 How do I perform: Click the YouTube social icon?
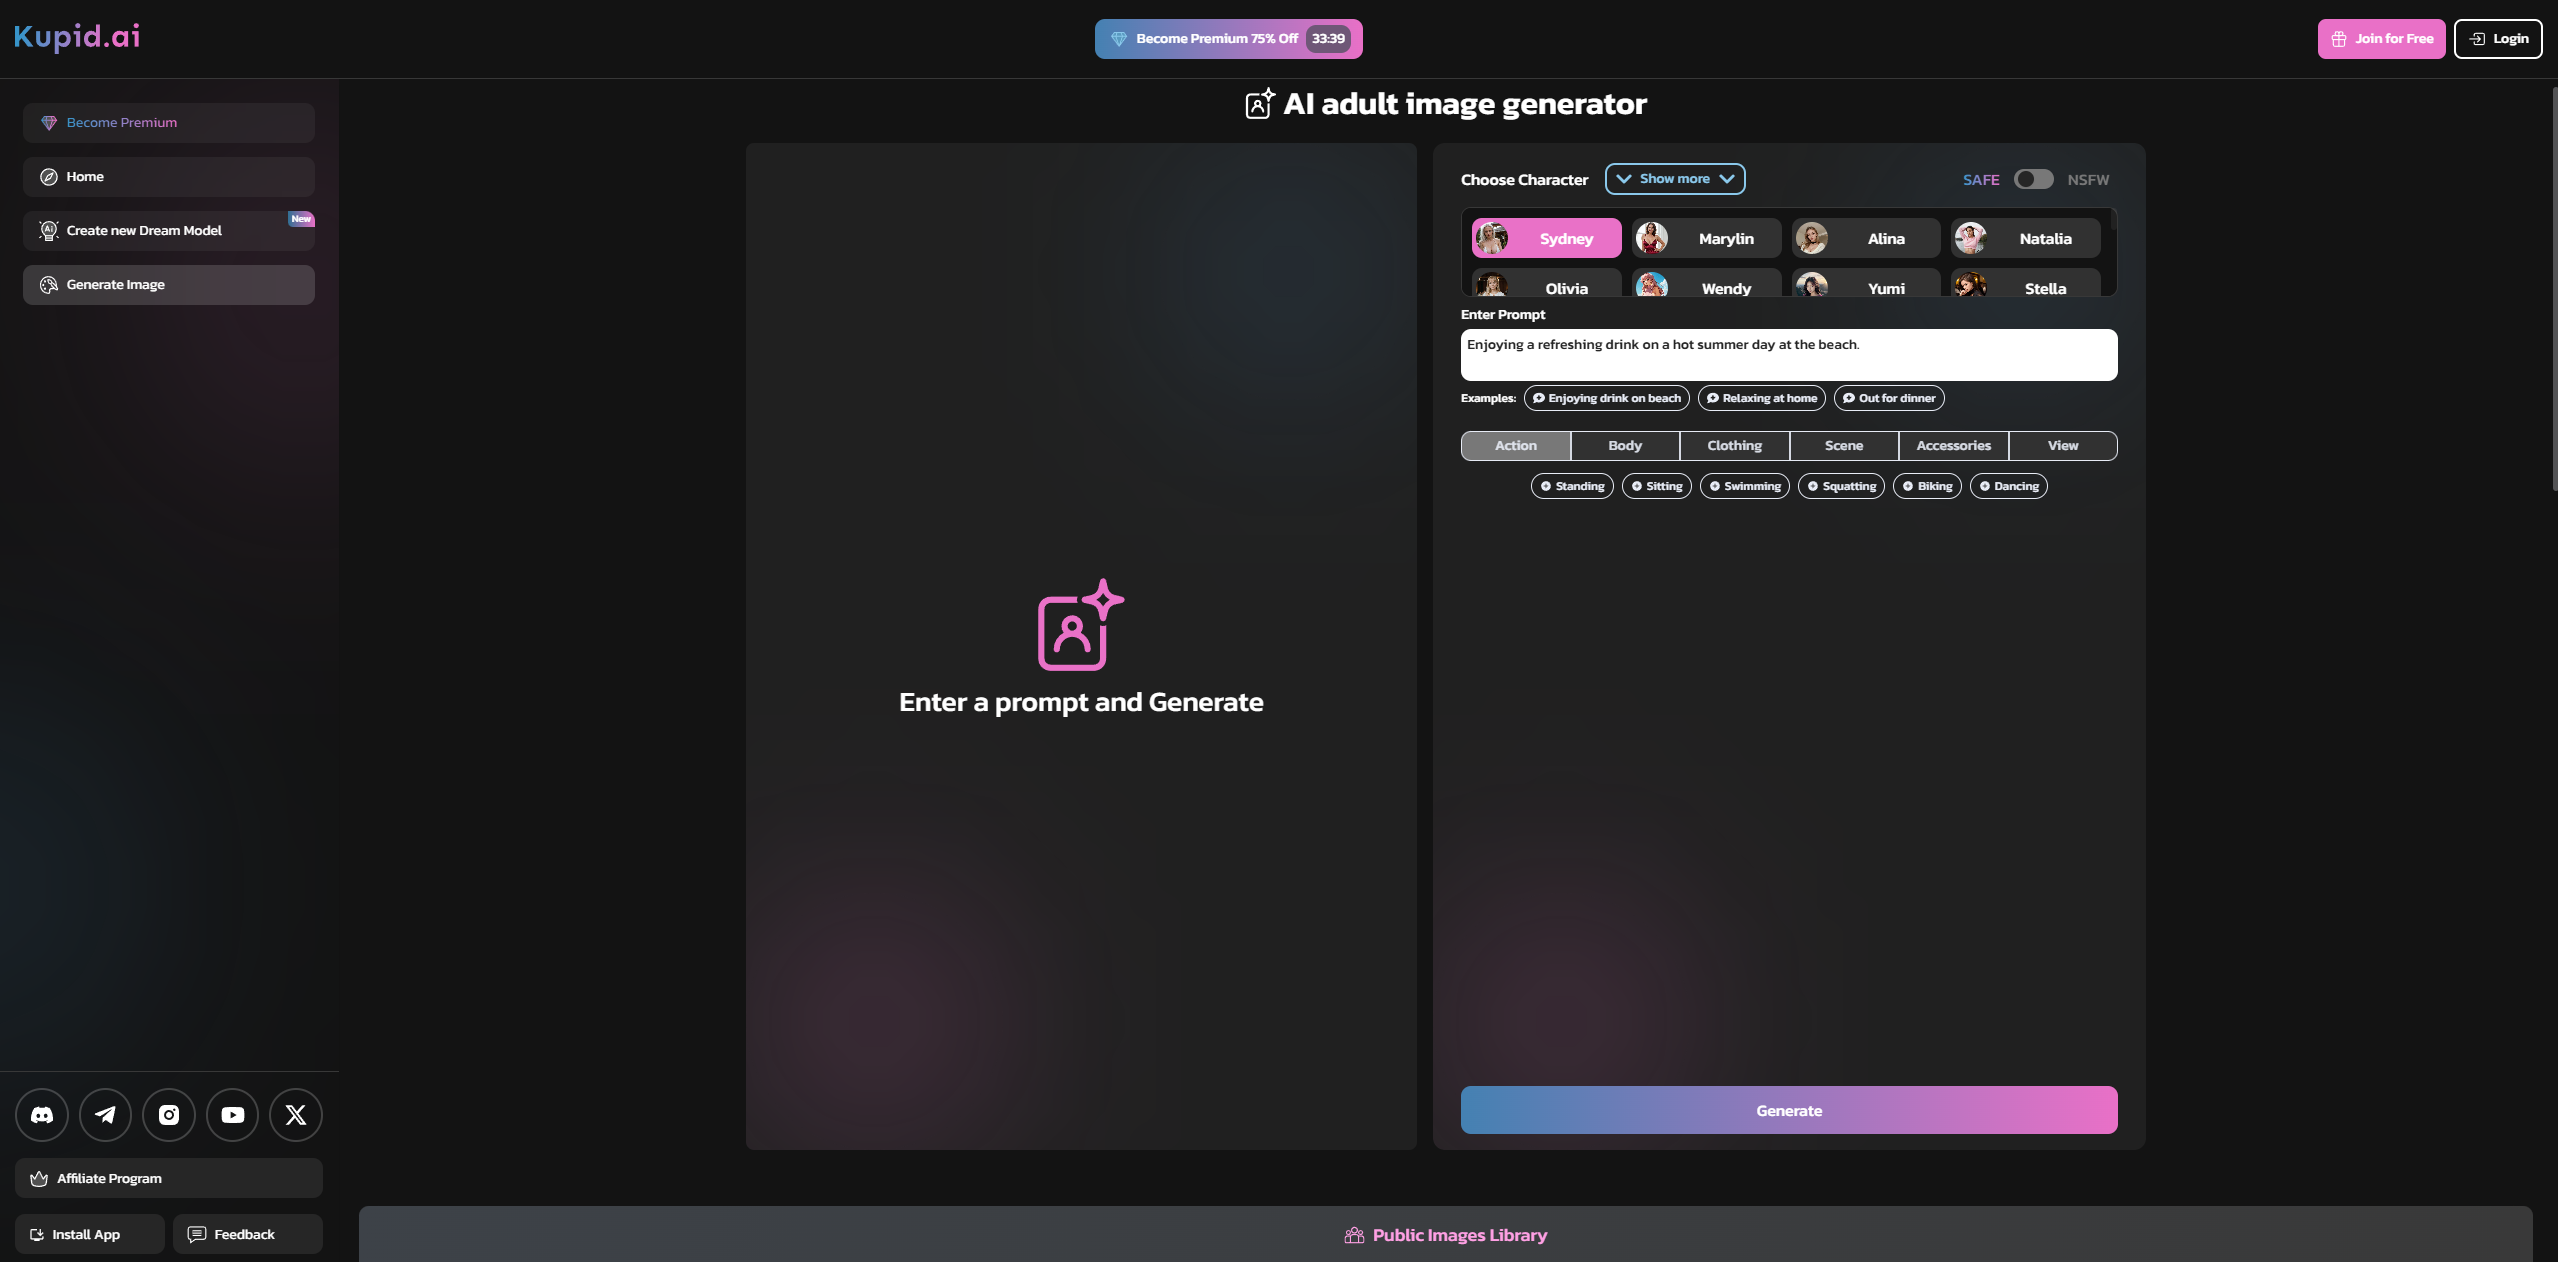pyautogui.click(x=232, y=1114)
